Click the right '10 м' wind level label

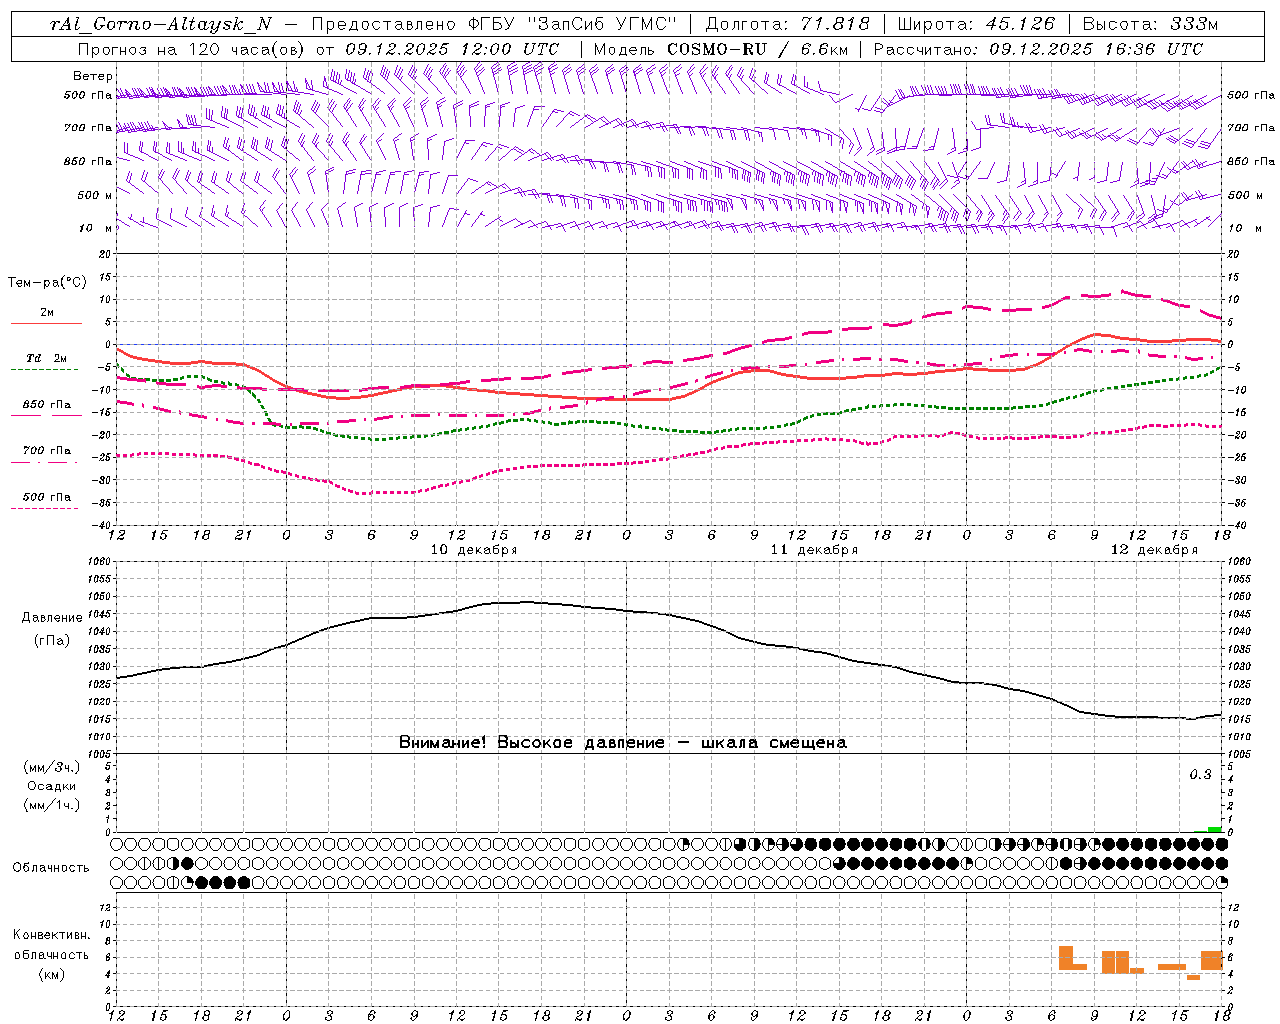pyautogui.click(x=1243, y=228)
